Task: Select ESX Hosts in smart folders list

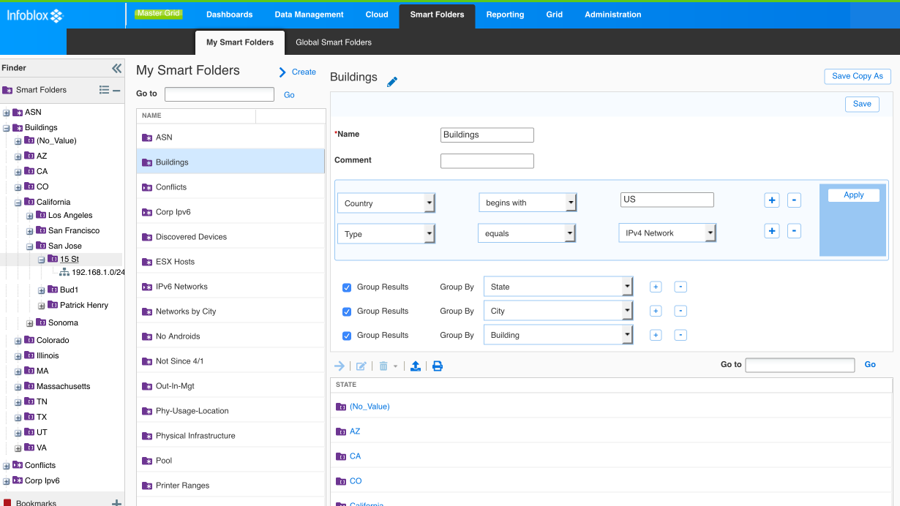Action: point(175,262)
